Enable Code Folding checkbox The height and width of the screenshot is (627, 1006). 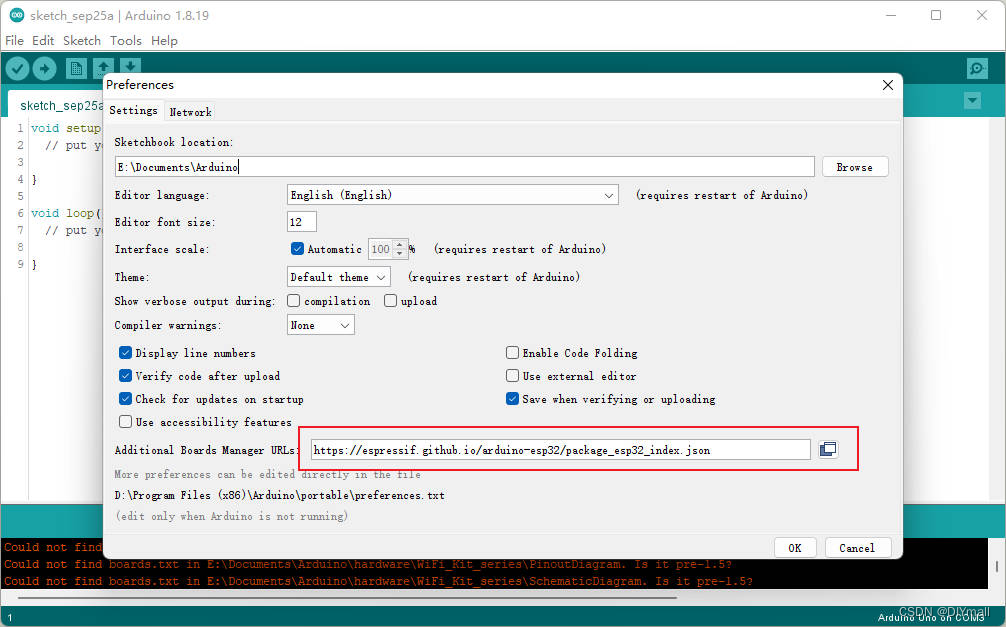click(x=512, y=352)
